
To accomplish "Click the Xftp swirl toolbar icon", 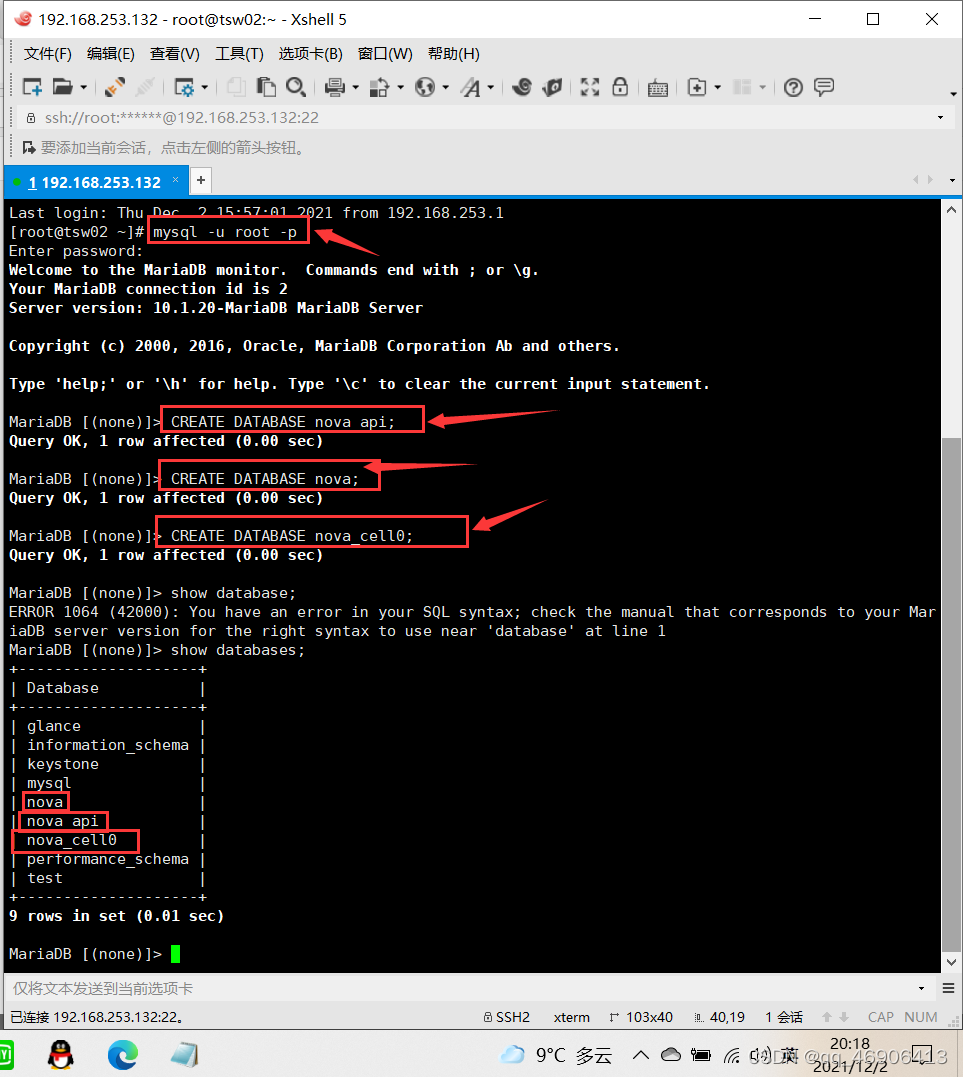I will tap(522, 87).
